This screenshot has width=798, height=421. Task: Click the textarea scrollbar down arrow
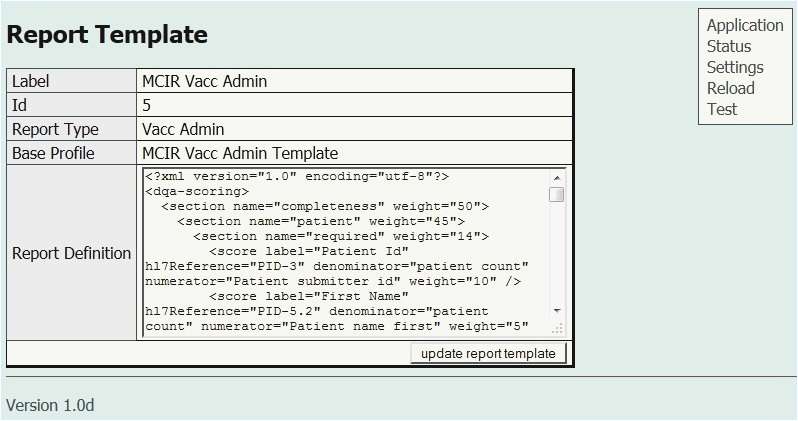(557, 311)
